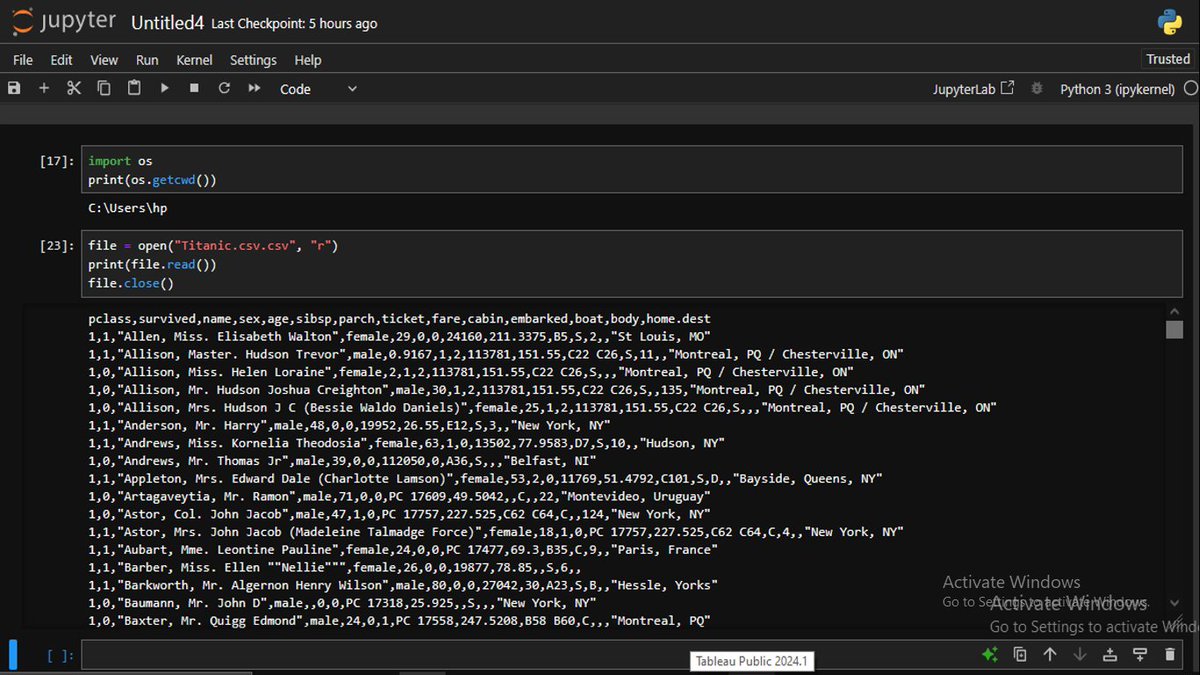The image size is (1200, 675).
Task: Click the C:\Users\hp output text
Action: (x=128, y=208)
